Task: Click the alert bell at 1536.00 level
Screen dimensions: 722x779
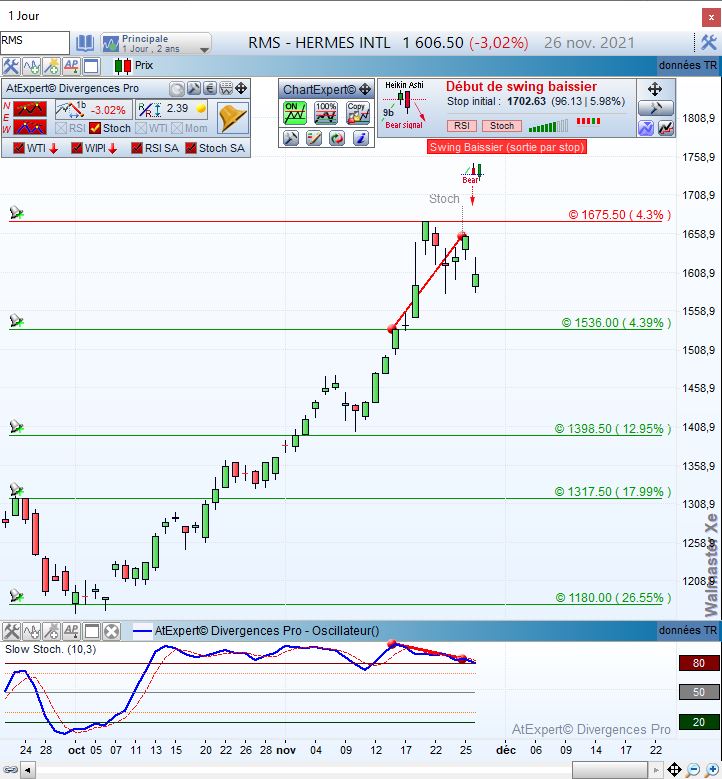Action: click(16, 321)
